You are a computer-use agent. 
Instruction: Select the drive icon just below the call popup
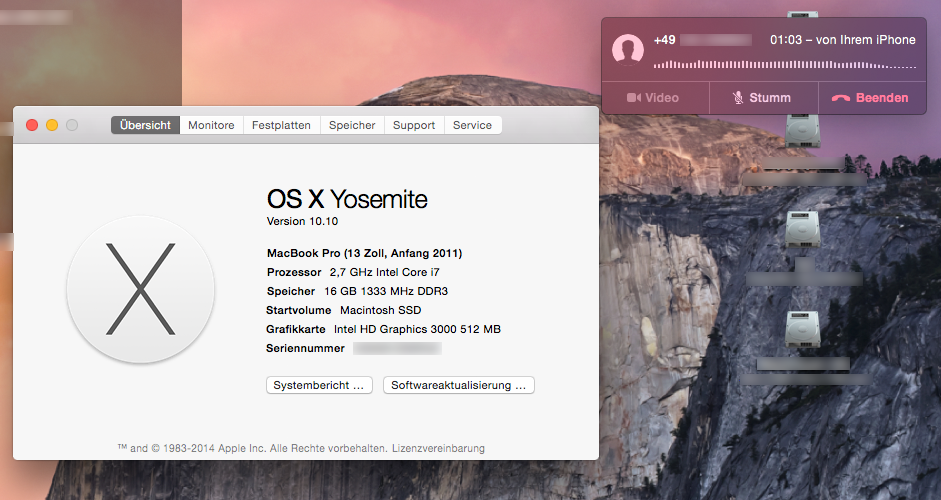803,131
